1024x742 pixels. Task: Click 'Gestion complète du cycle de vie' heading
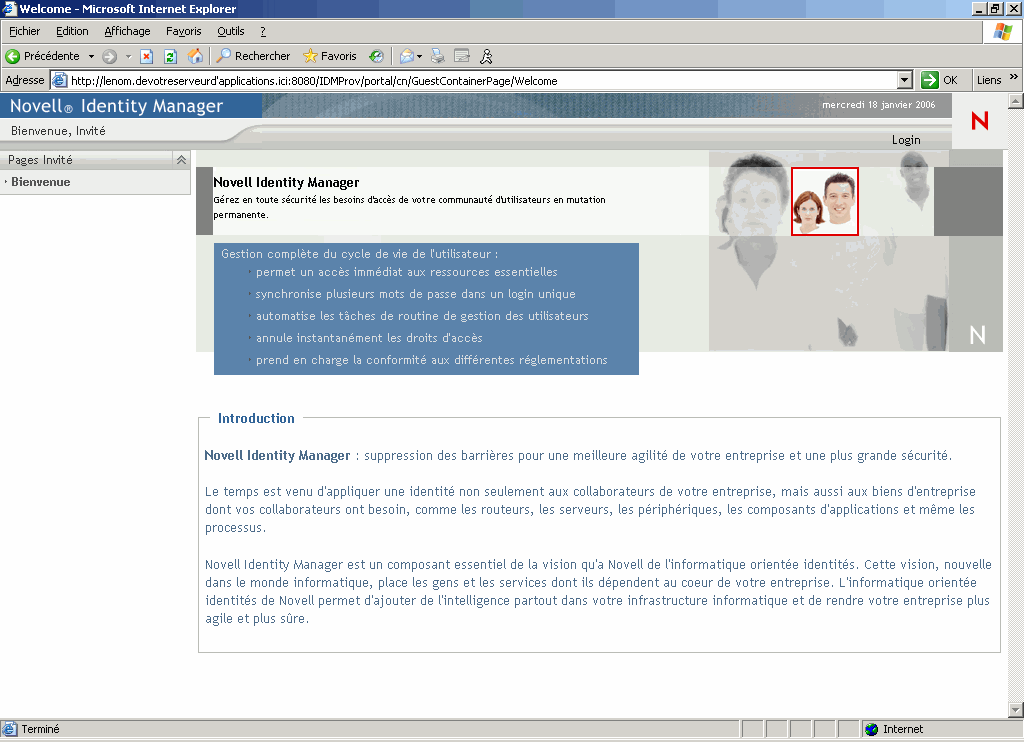[359, 254]
